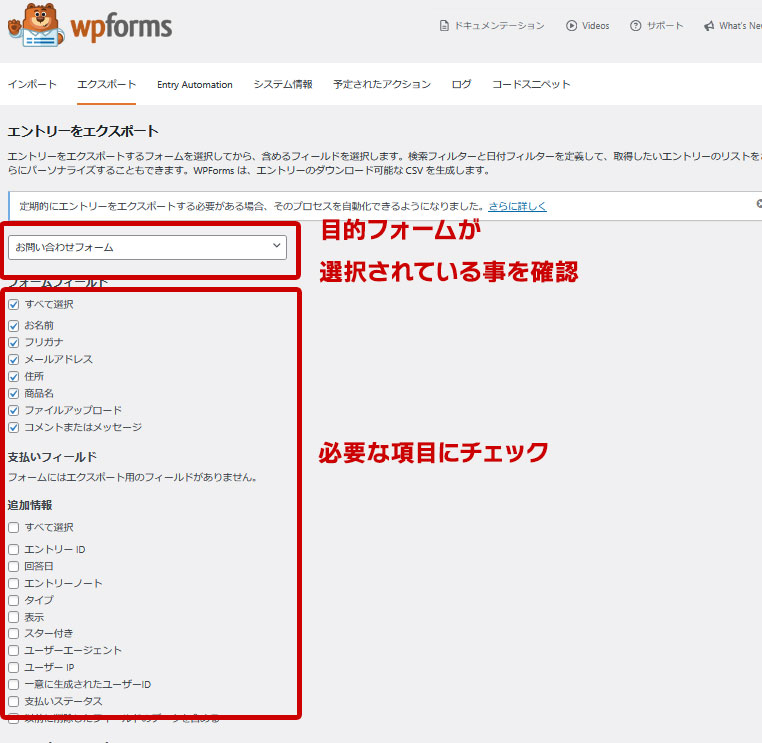Viewport: 762px width, 743px height.
Task: Click the 追加情報 heading
Action: (x=30, y=505)
